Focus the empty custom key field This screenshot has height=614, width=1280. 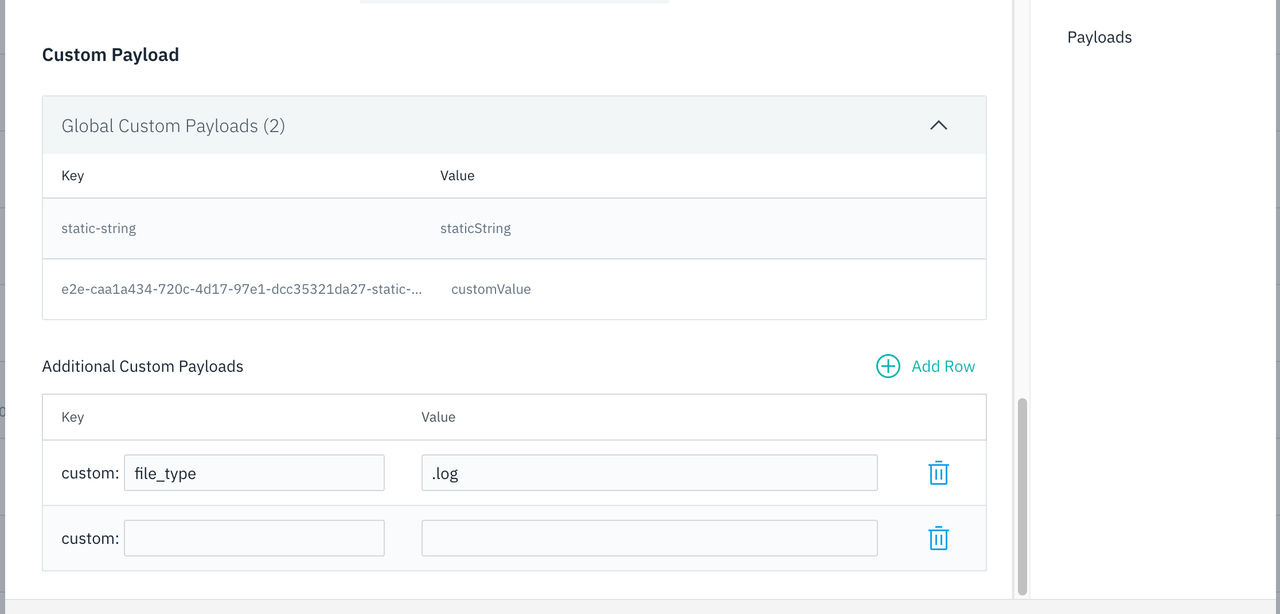pyautogui.click(x=254, y=538)
